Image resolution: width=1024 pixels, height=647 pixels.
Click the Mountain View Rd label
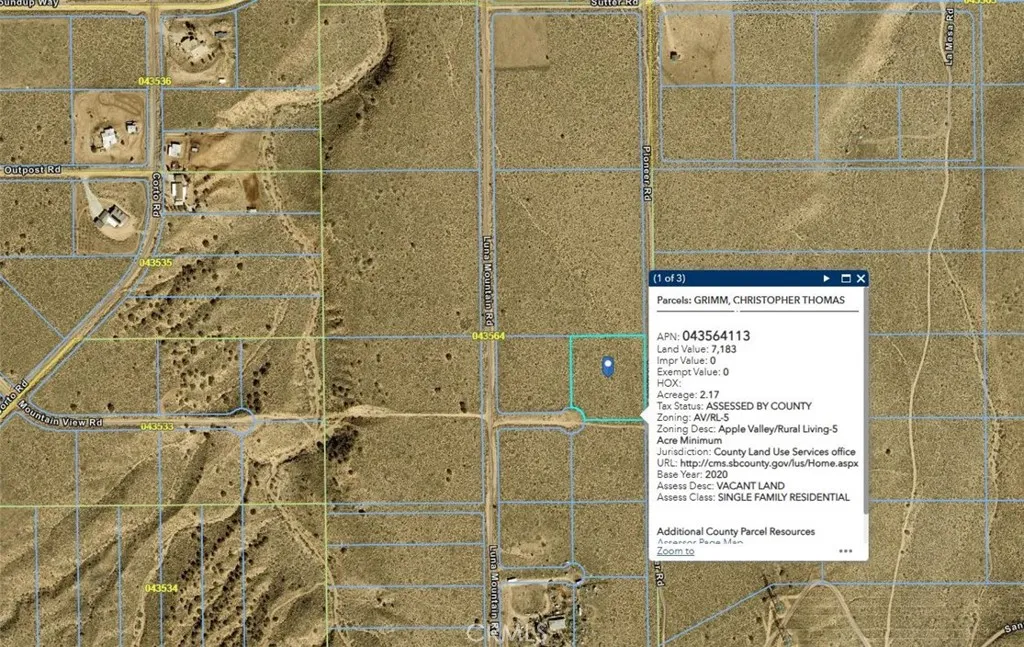[60, 415]
